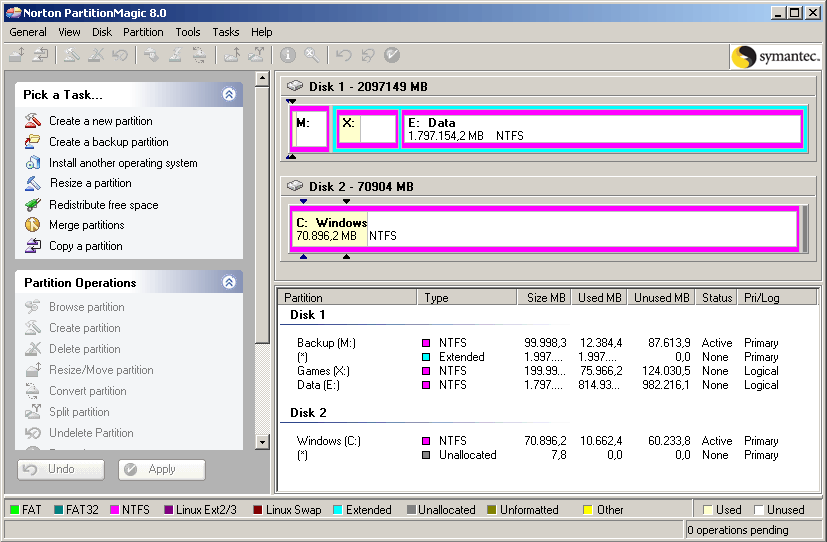Click the Apply changes checkmark toolbar icon
Screen dimensions: 827x542
392,55
